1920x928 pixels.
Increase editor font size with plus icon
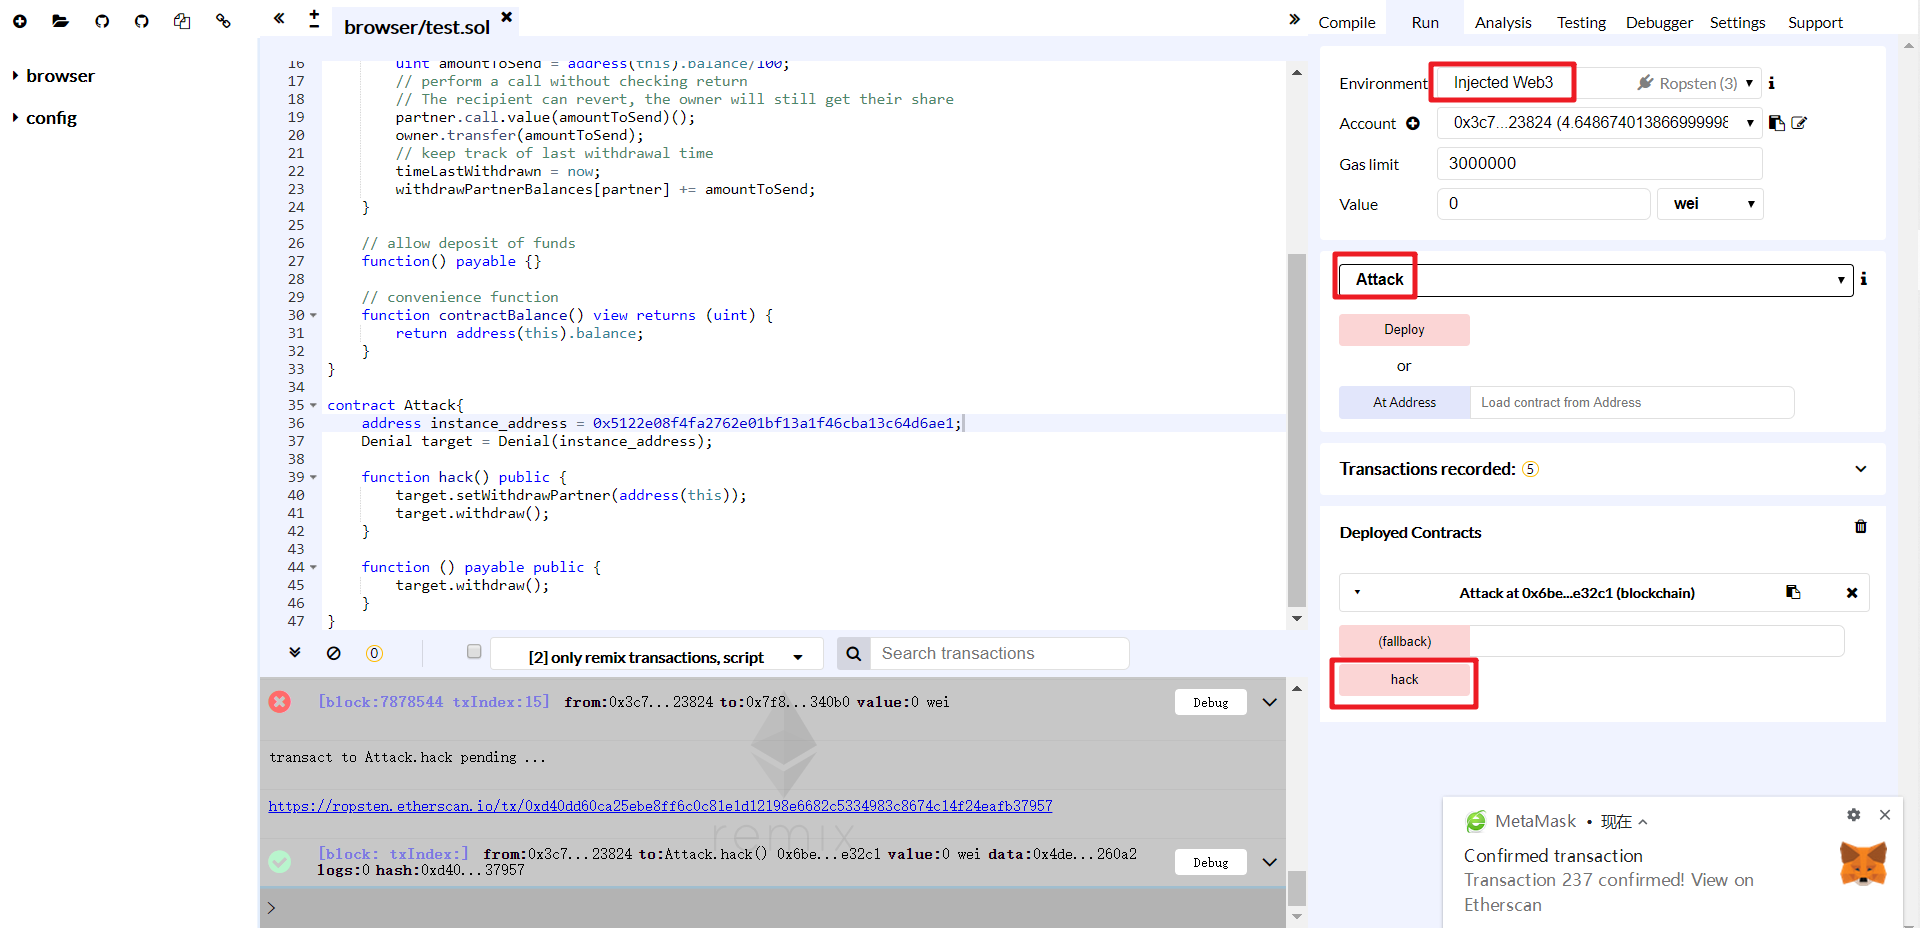click(314, 14)
